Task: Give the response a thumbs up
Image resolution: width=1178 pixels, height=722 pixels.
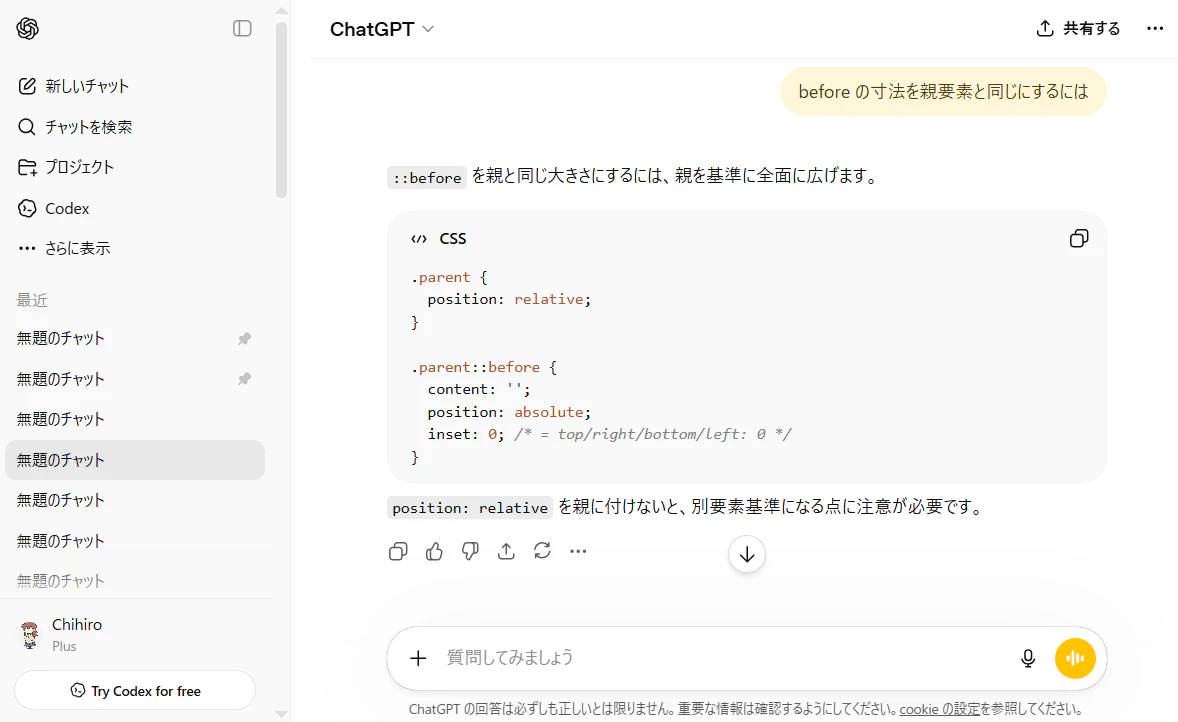Action: pos(434,551)
